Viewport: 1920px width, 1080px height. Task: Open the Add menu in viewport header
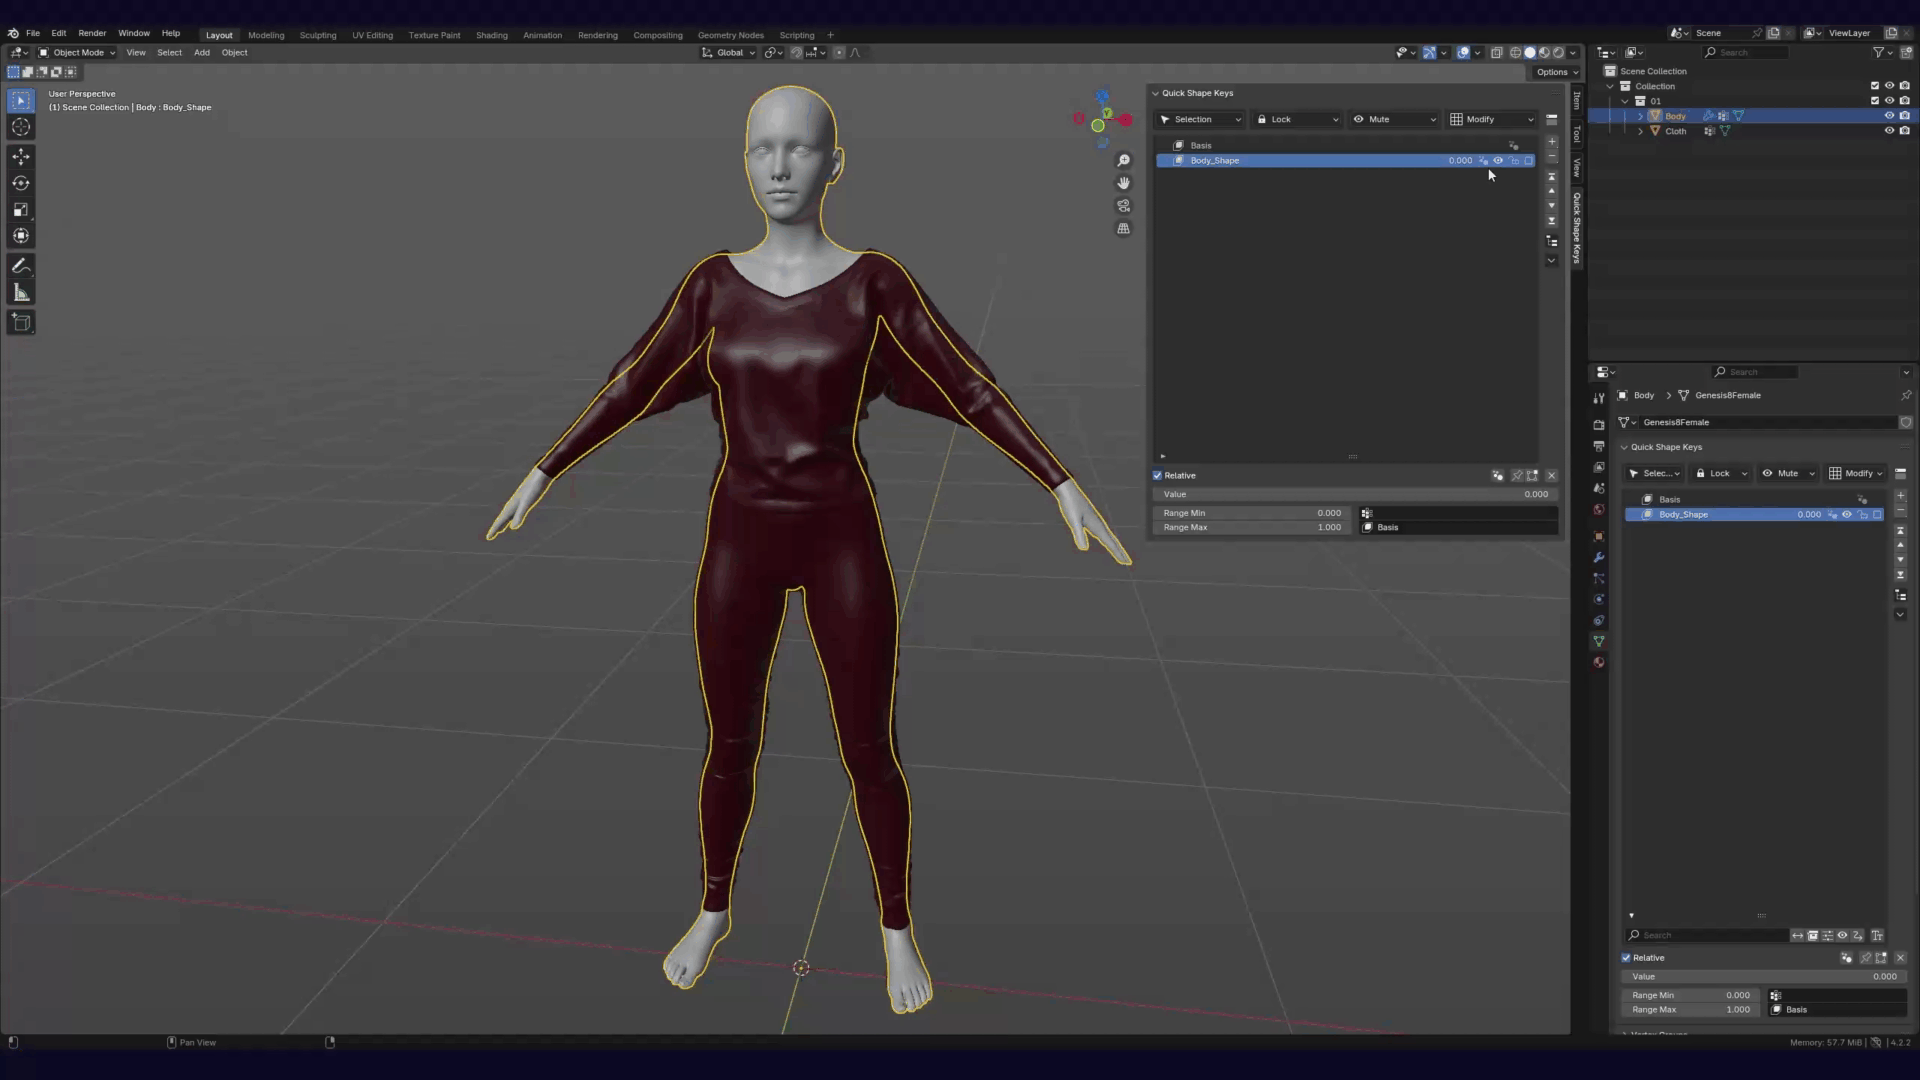click(x=202, y=53)
